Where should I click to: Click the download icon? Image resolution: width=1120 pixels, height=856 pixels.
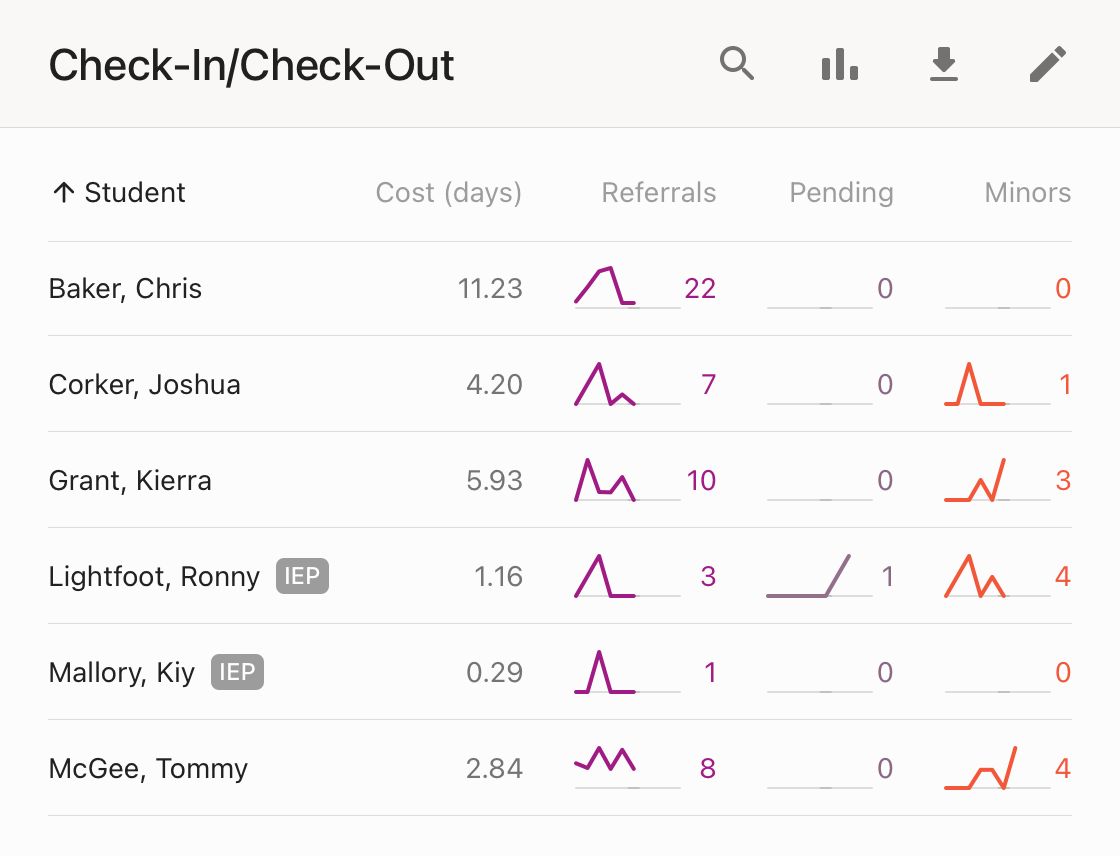tap(943, 65)
